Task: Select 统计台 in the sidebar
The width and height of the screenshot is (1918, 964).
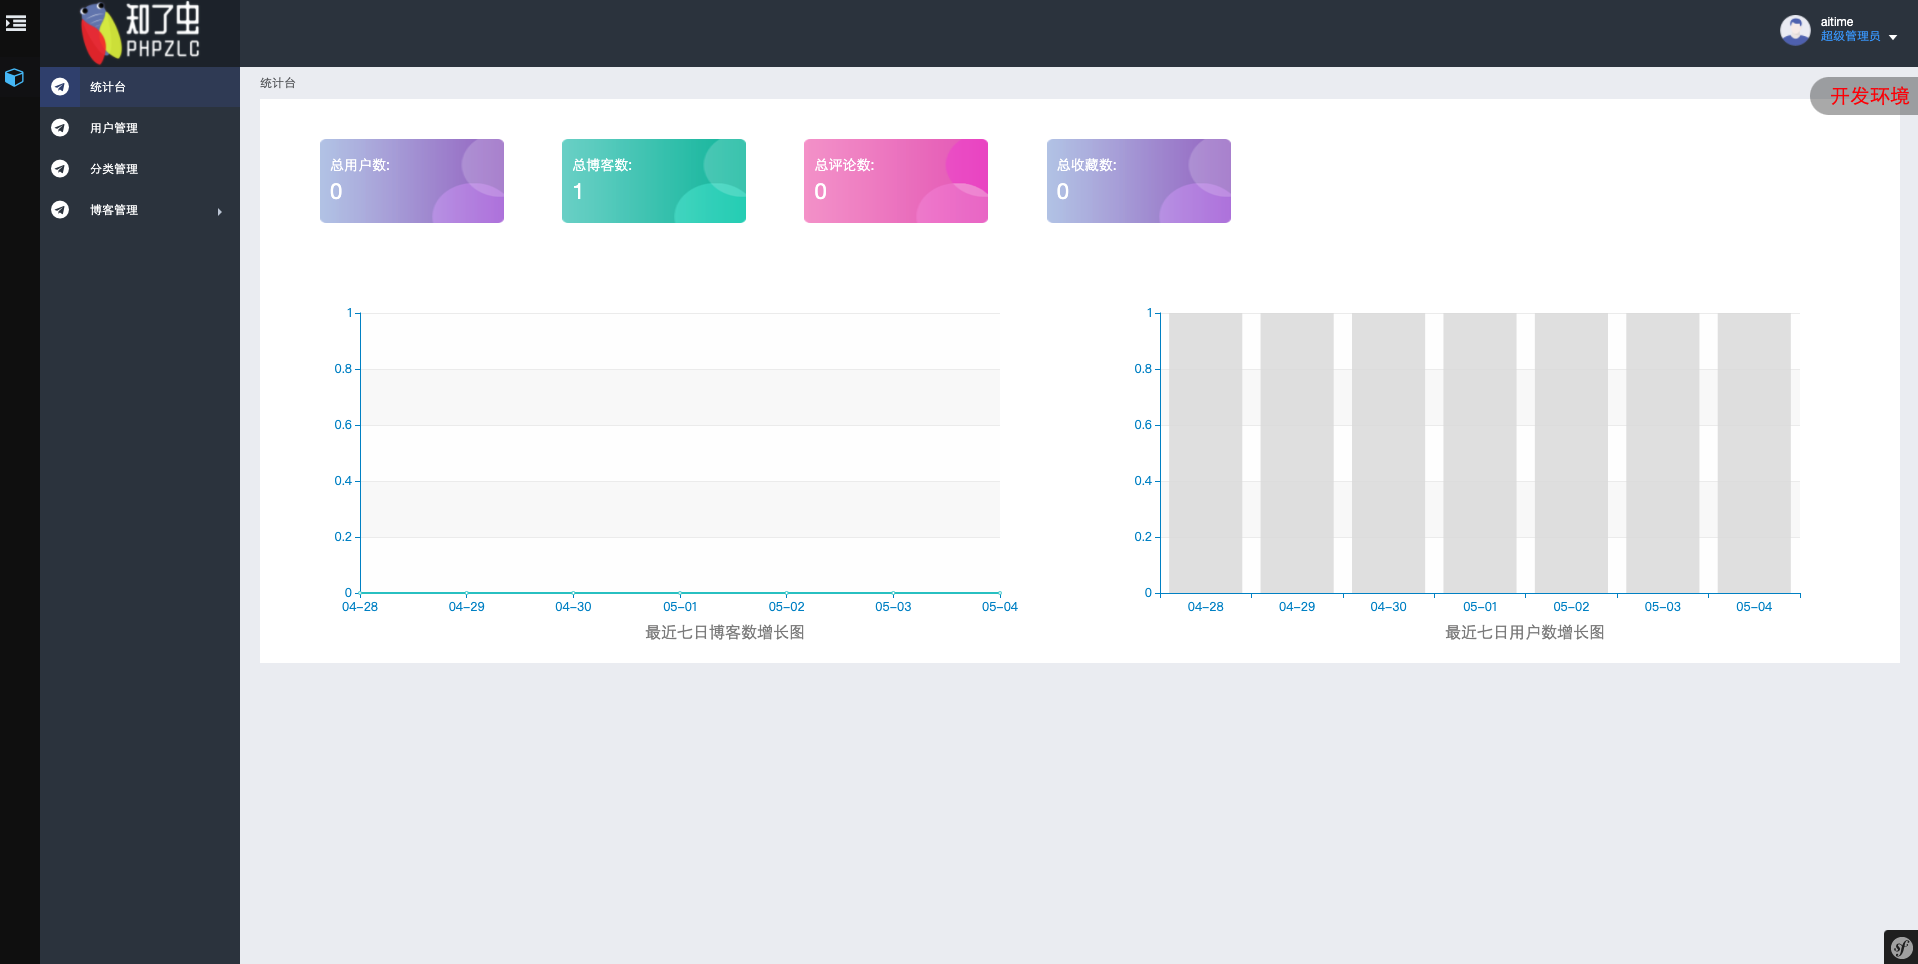Action: point(108,87)
